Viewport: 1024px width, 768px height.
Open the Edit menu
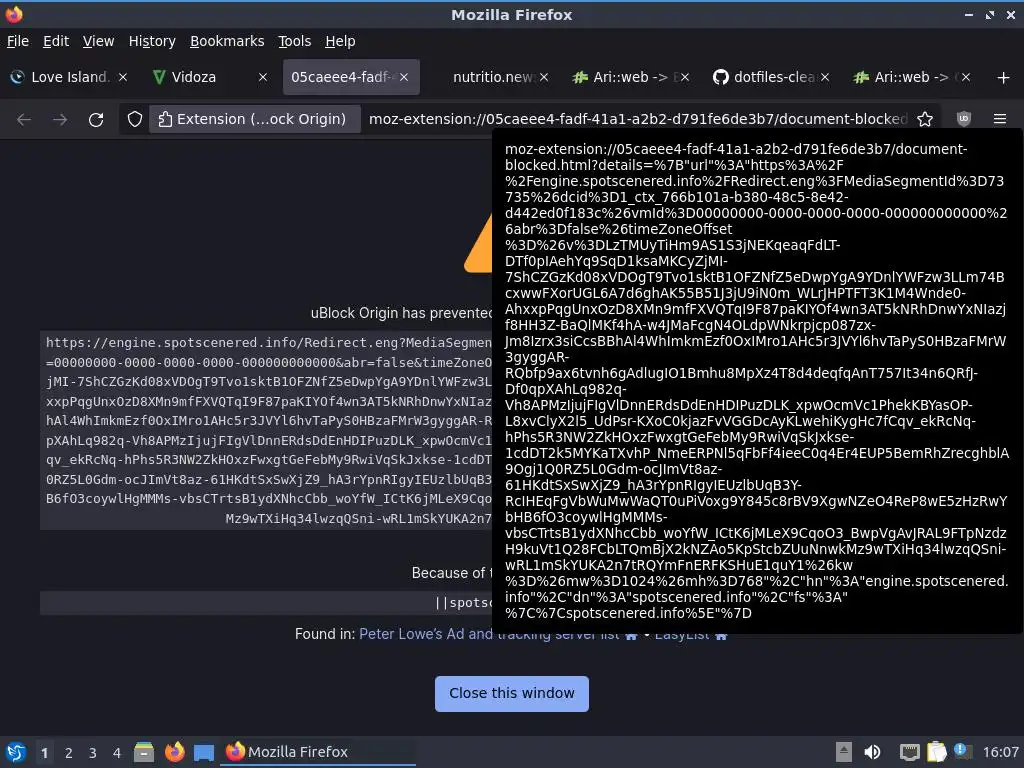tap(56, 41)
